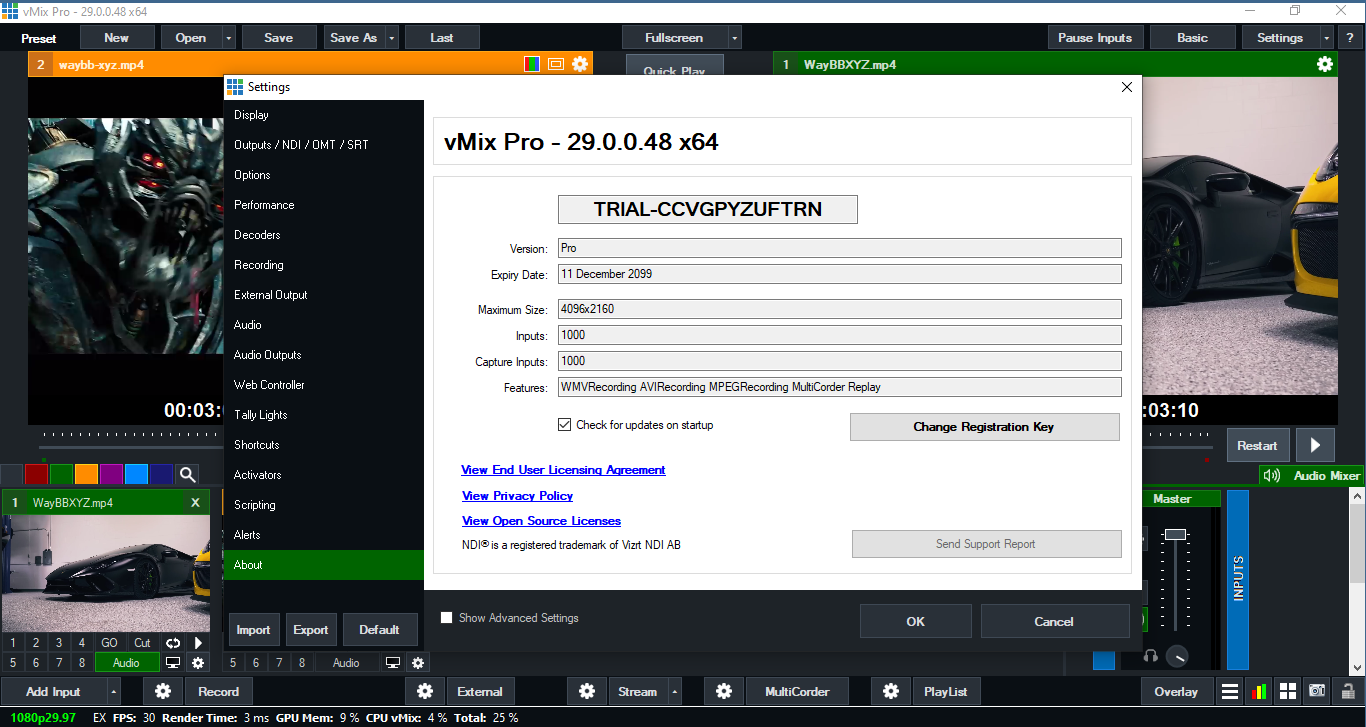Click the TRIAL-CCVGPYZUFTRN registration key box
Screen dimensions: 1366x727
(x=707, y=209)
